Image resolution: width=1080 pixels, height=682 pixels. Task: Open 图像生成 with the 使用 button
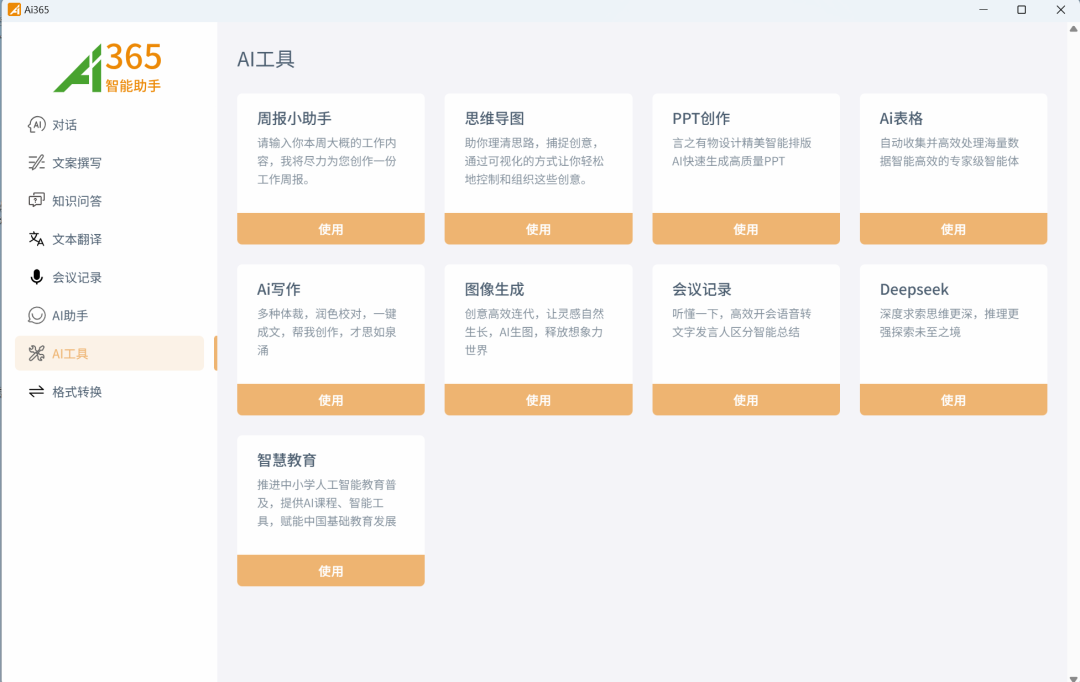click(x=538, y=399)
